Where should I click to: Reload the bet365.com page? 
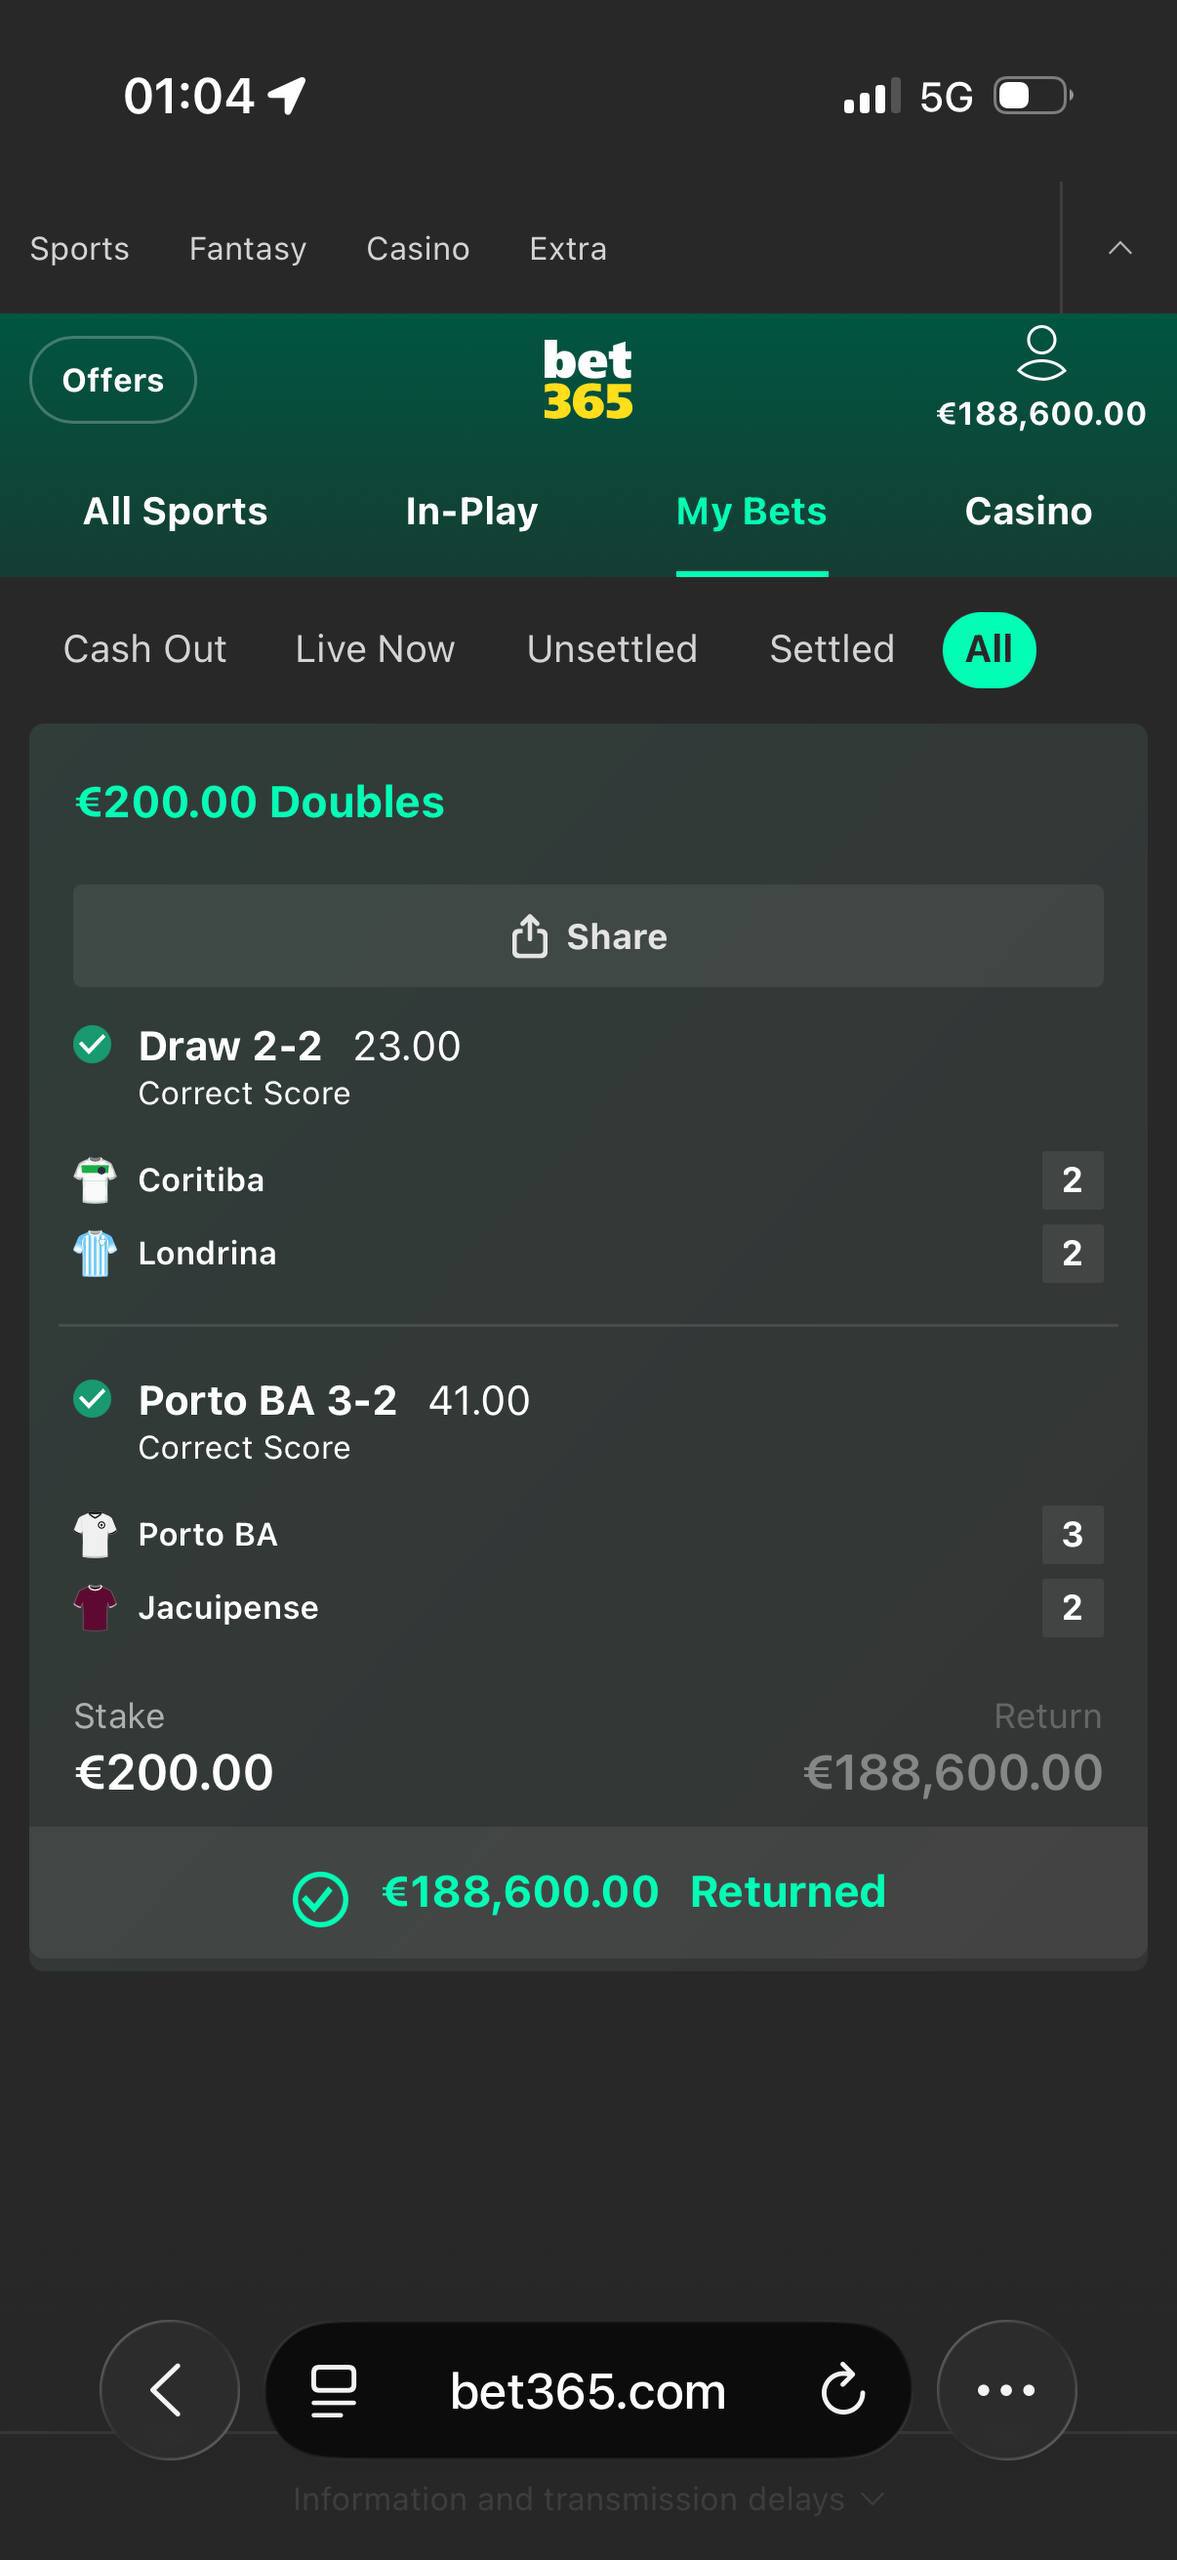[842, 2390]
